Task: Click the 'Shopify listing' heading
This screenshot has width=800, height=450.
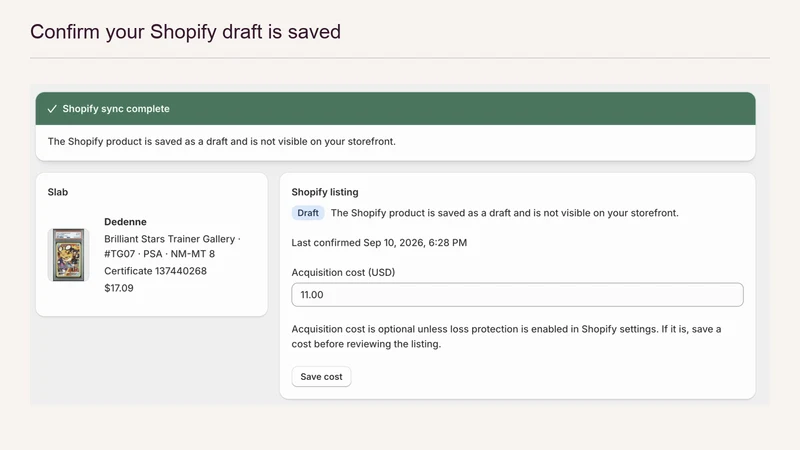Action: [325, 192]
